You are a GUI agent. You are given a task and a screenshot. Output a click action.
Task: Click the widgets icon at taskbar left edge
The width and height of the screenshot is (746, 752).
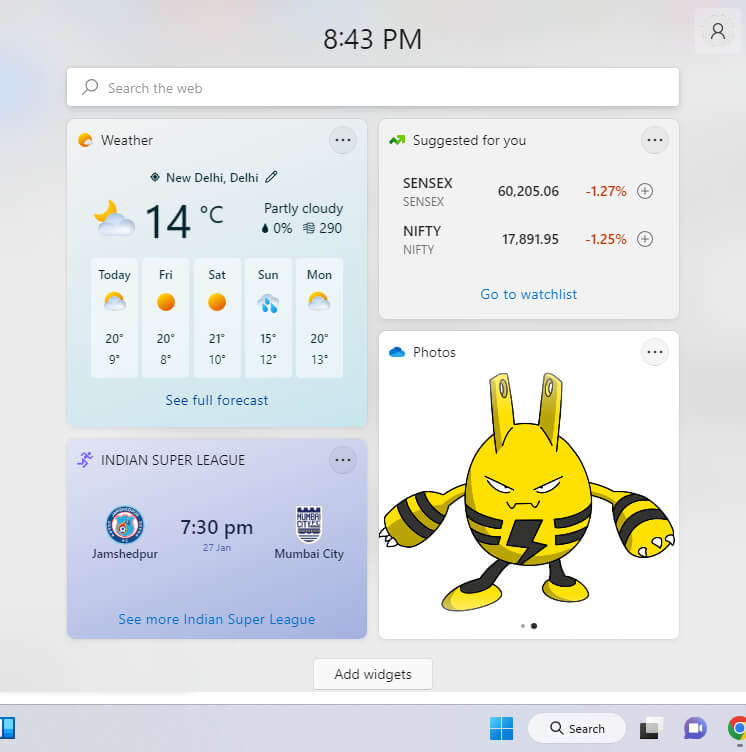point(7,728)
